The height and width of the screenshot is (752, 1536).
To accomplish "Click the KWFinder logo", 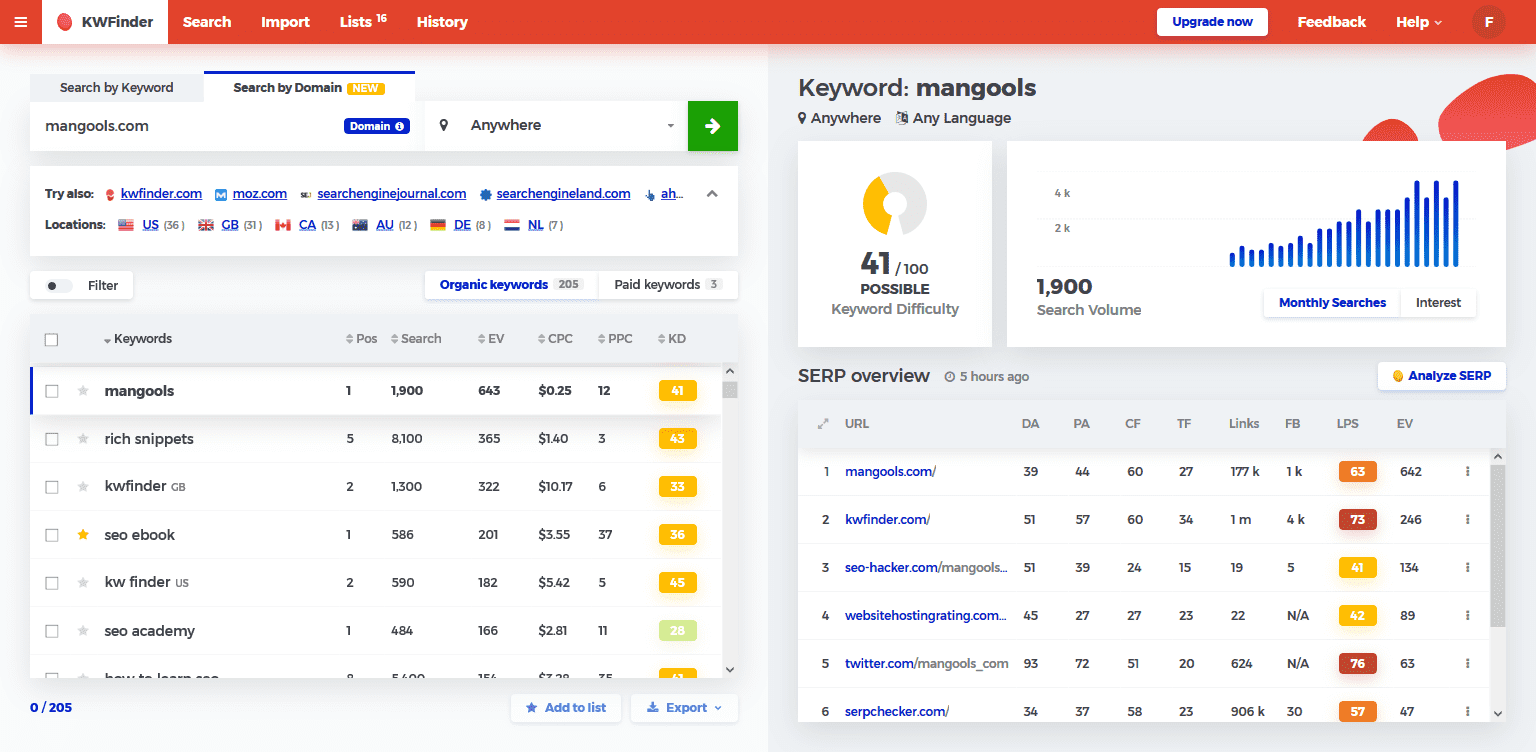I will (x=104, y=21).
